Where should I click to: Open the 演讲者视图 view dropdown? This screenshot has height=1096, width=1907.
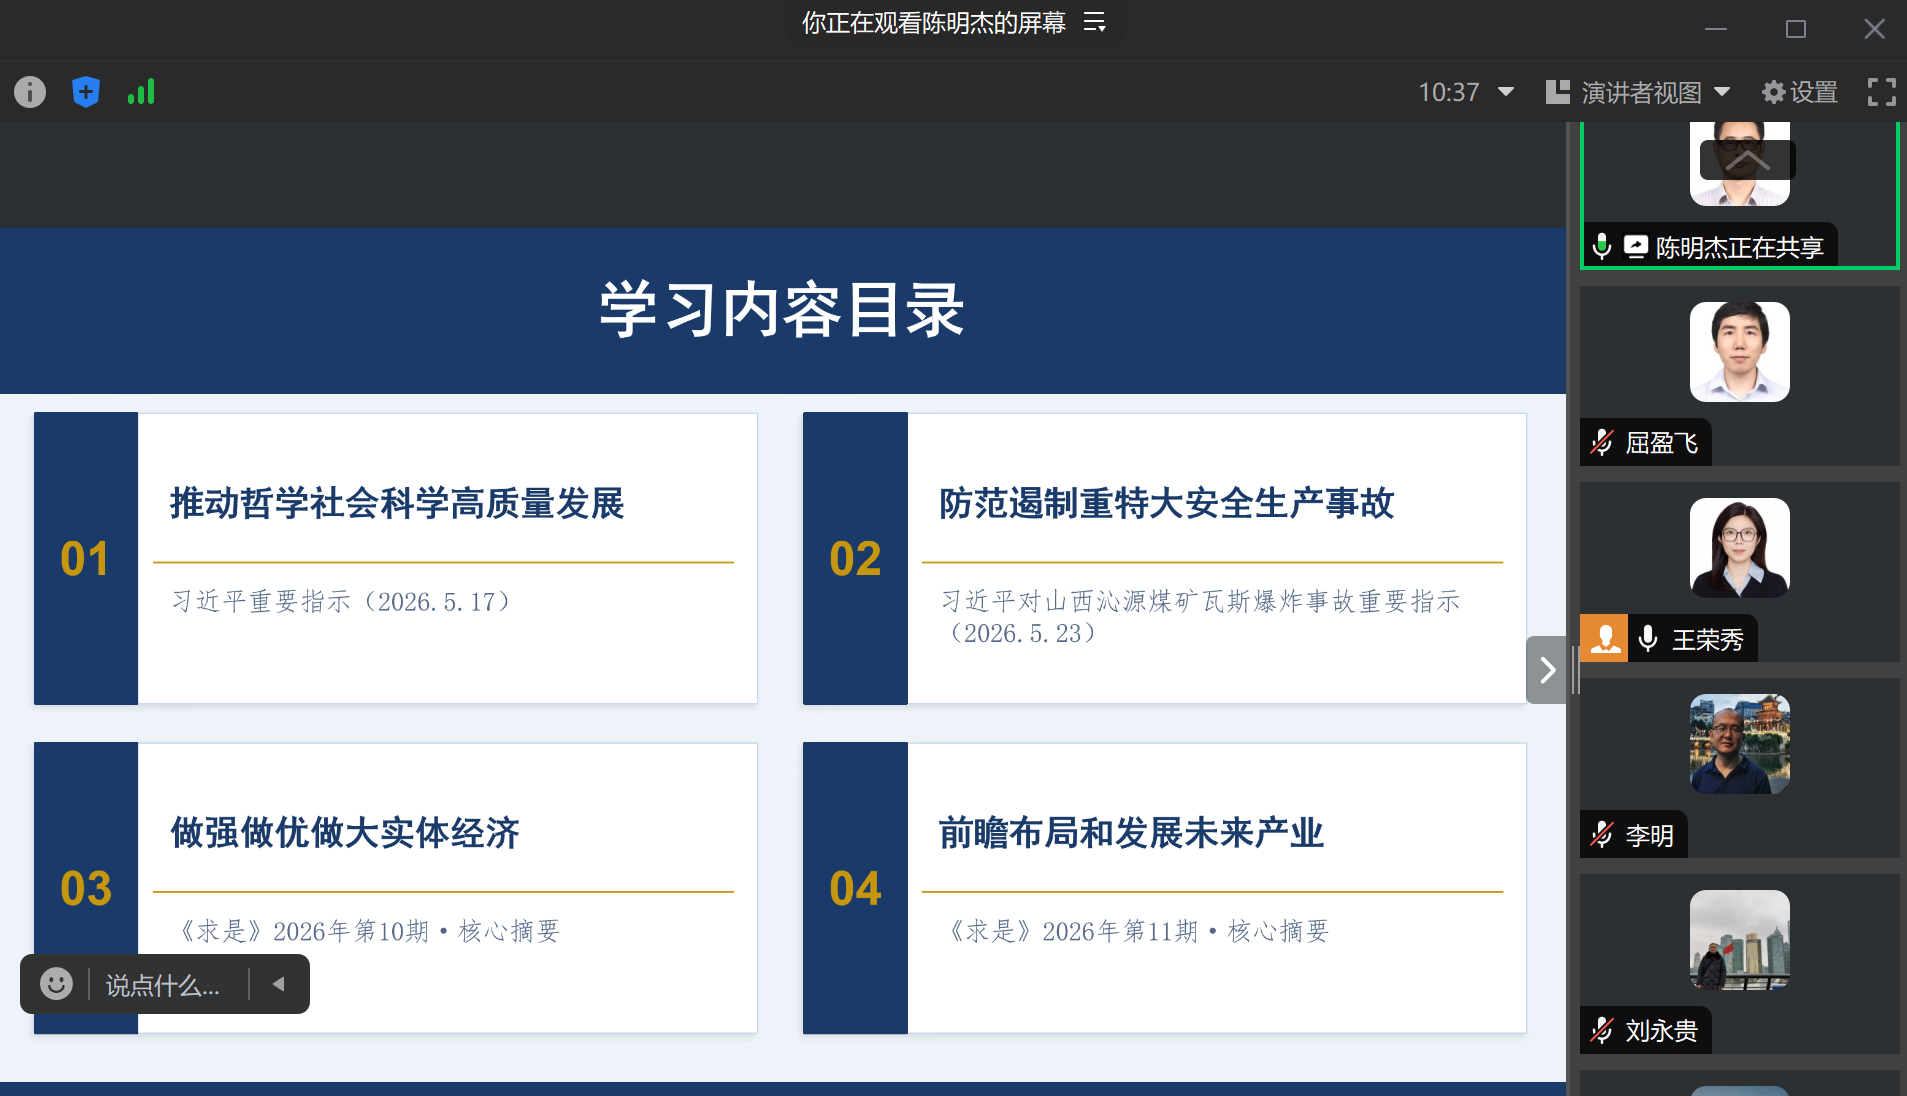[x=1638, y=92]
